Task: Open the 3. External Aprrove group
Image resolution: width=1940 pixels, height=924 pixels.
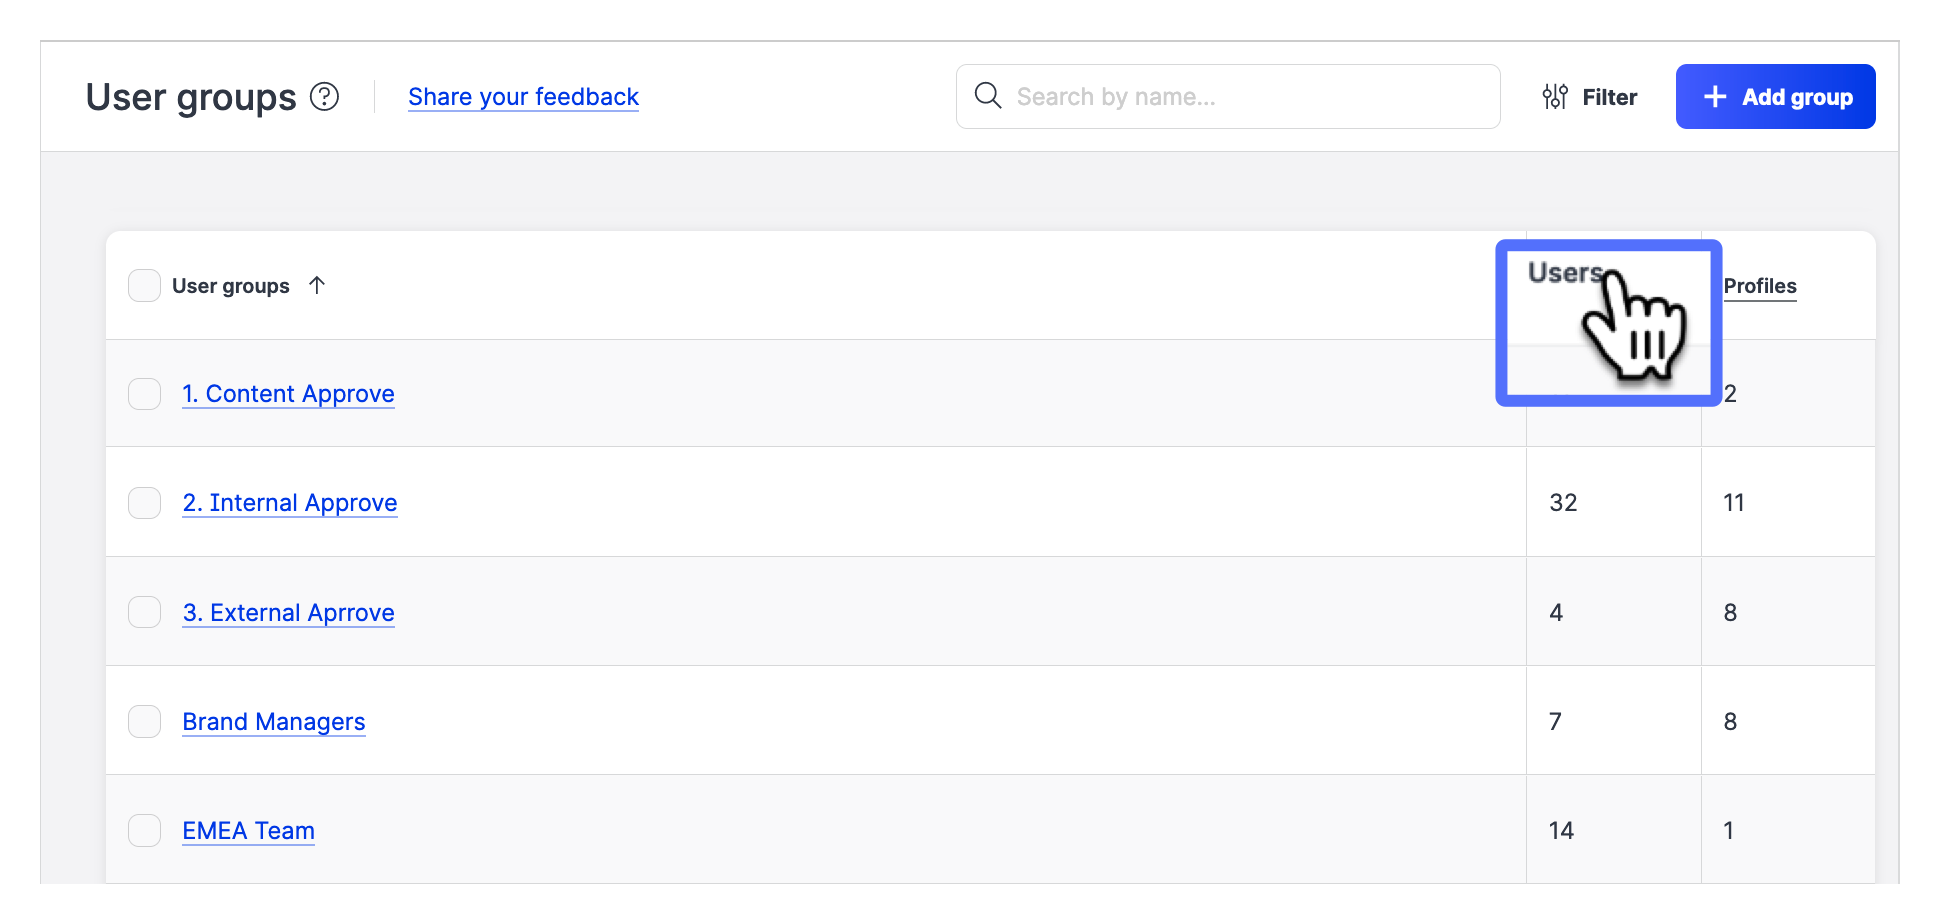Action: (288, 612)
